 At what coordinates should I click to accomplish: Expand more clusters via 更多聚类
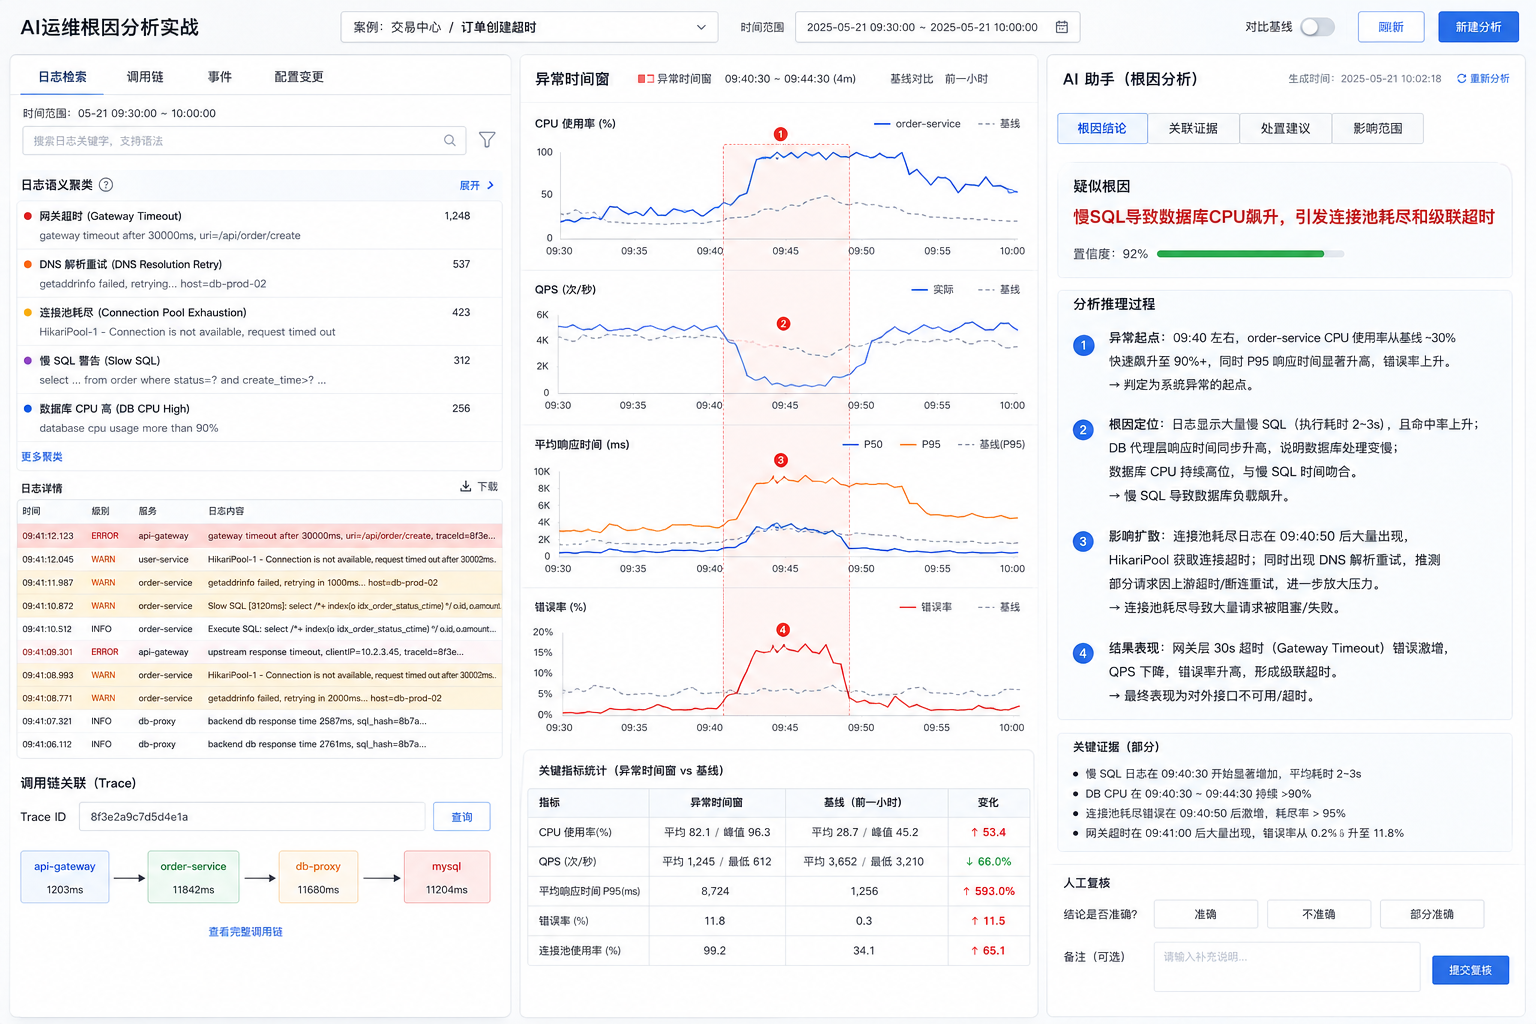(x=42, y=456)
